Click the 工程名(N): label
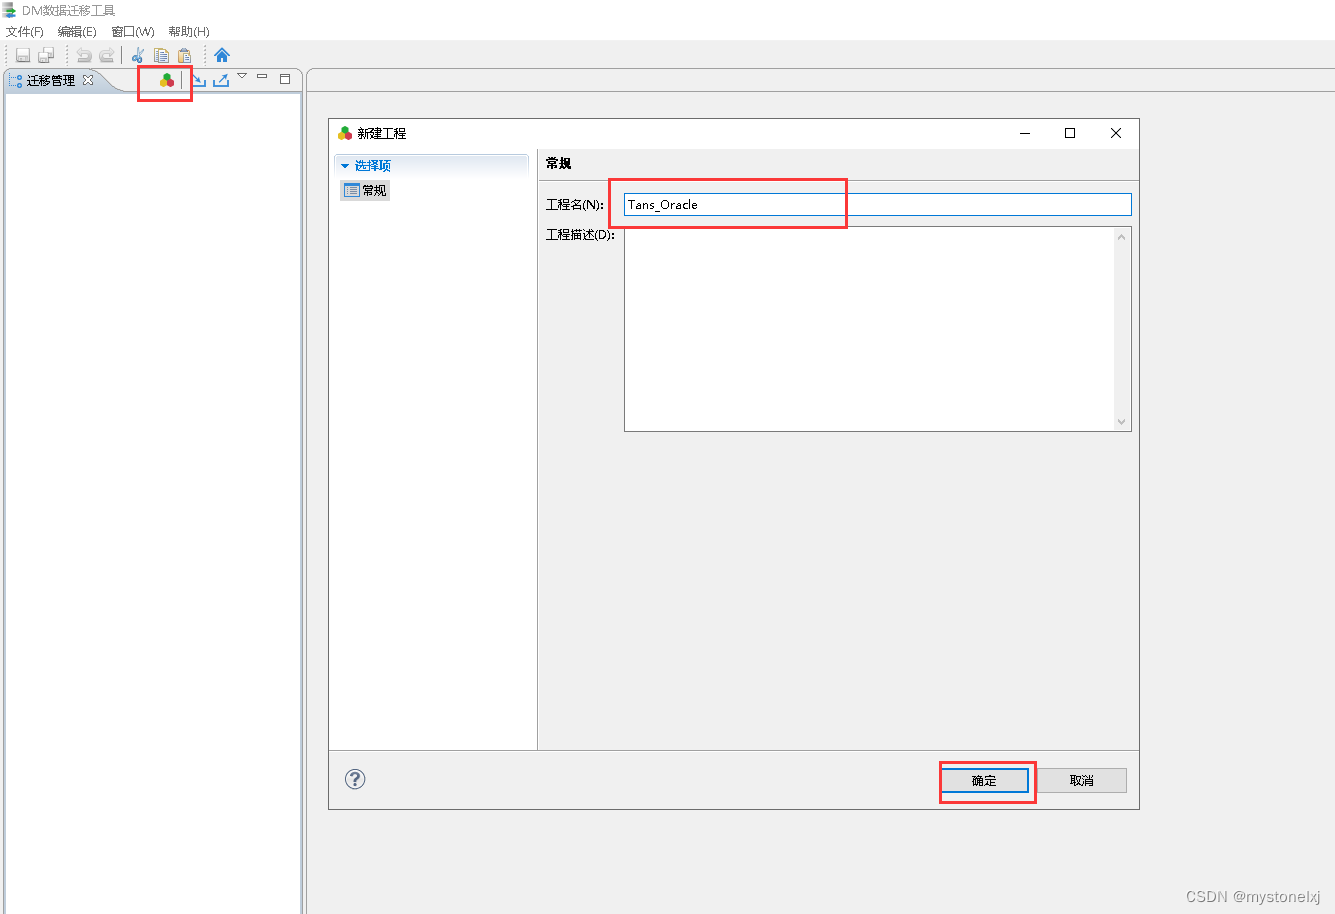The width and height of the screenshot is (1335, 914). point(575,204)
